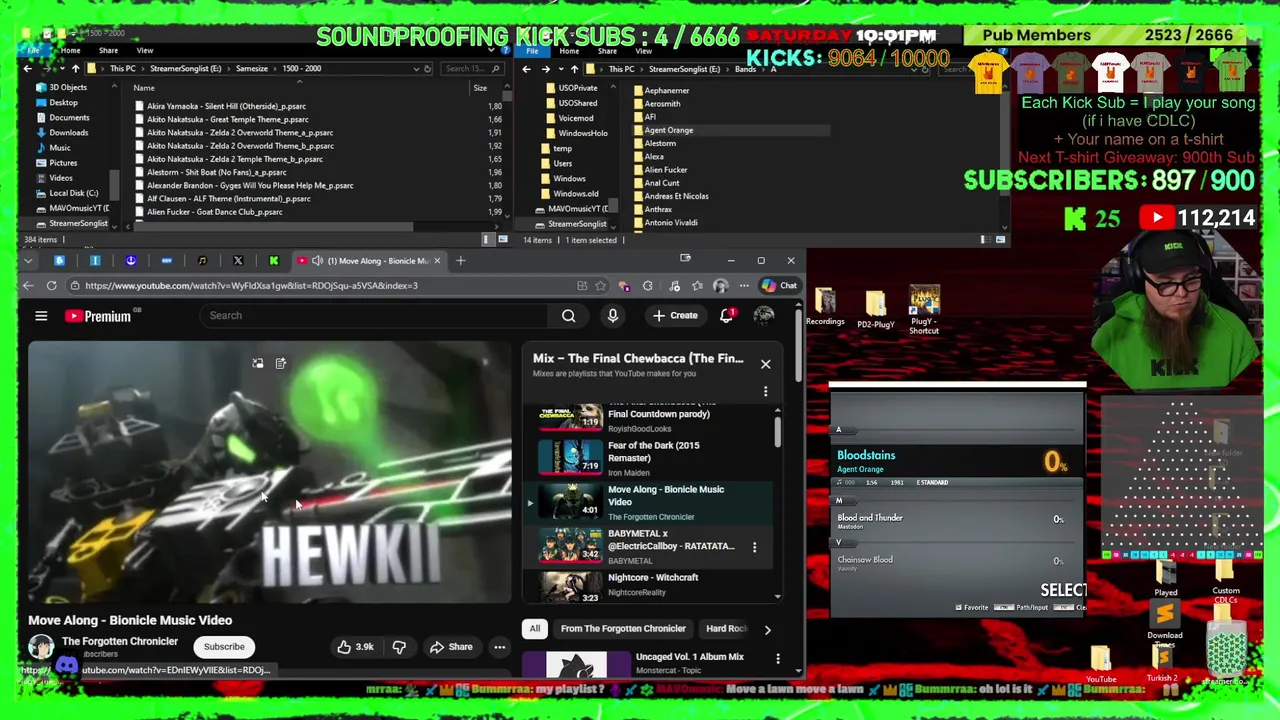Select the All filter chip
The image size is (1280, 720).
[x=535, y=629]
